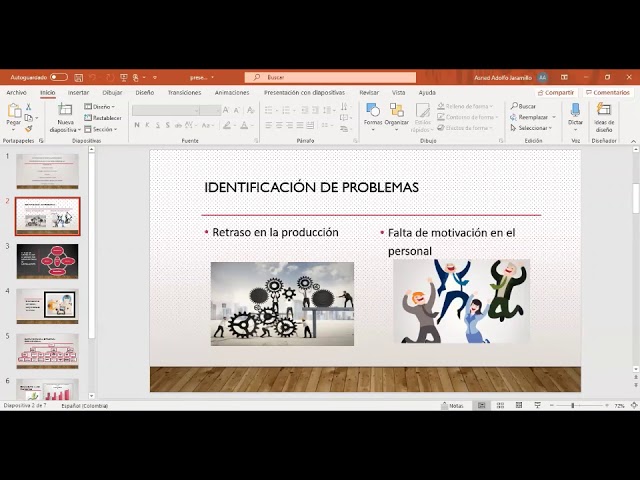Click the zoom slider in status bar
The height and width of the screenshot is (480, 640).
click(x=573, y=406)
